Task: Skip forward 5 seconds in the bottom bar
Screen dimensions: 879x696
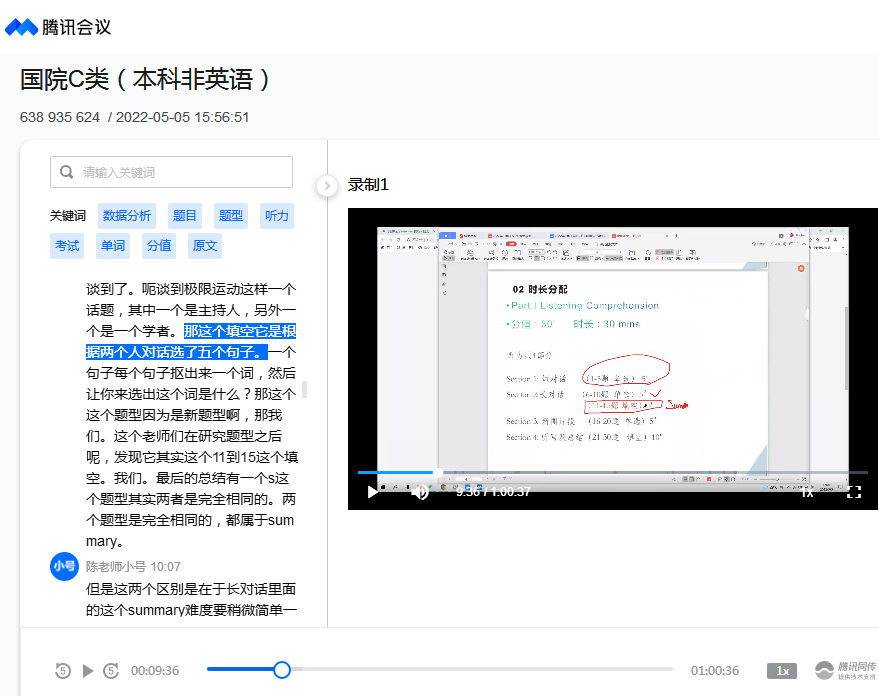Action: pos(111,671)
